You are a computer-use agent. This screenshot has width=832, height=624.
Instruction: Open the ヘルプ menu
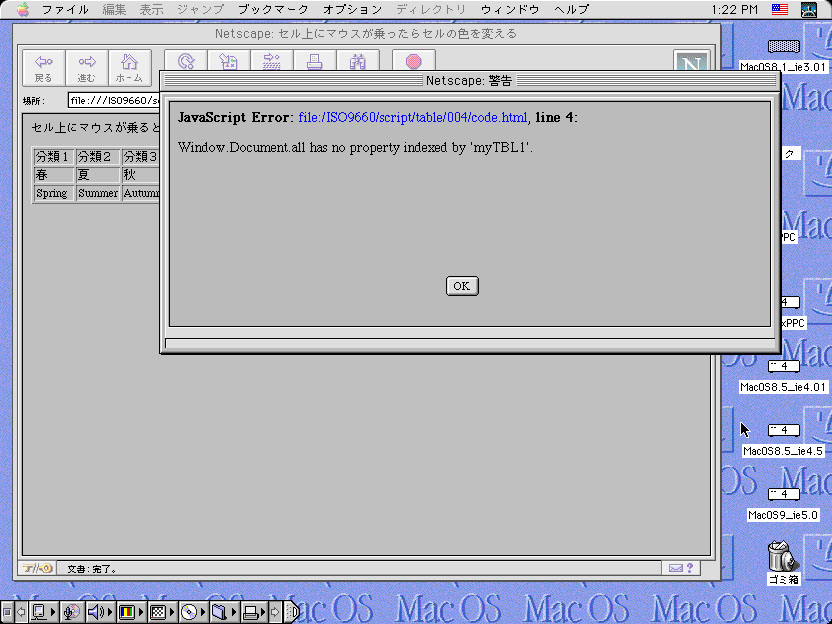571,10
